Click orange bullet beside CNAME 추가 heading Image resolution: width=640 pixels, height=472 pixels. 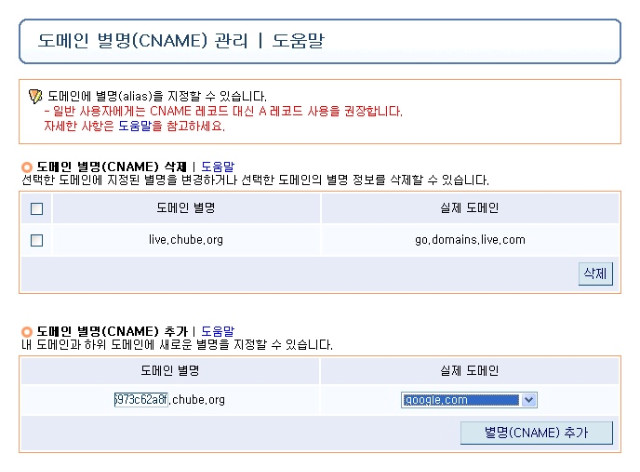tap(27, 332)
